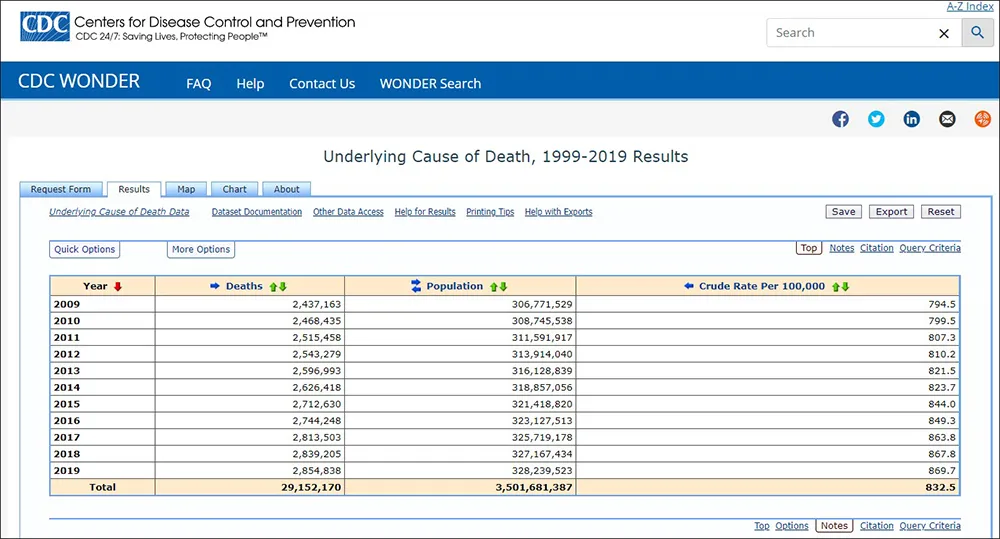Click the Top button above the table
This screenshot has height=539, width=1000.
[x=809, y=248]
